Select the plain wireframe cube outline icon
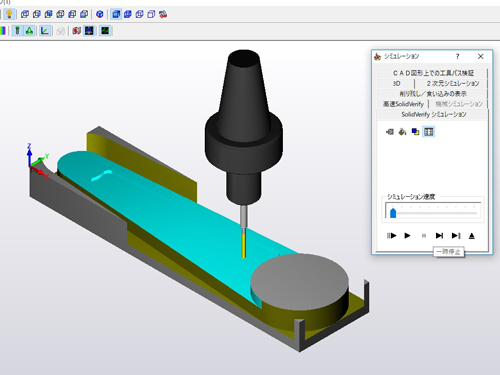The width and height of the screenshot is (500, 375). [151, 14]
